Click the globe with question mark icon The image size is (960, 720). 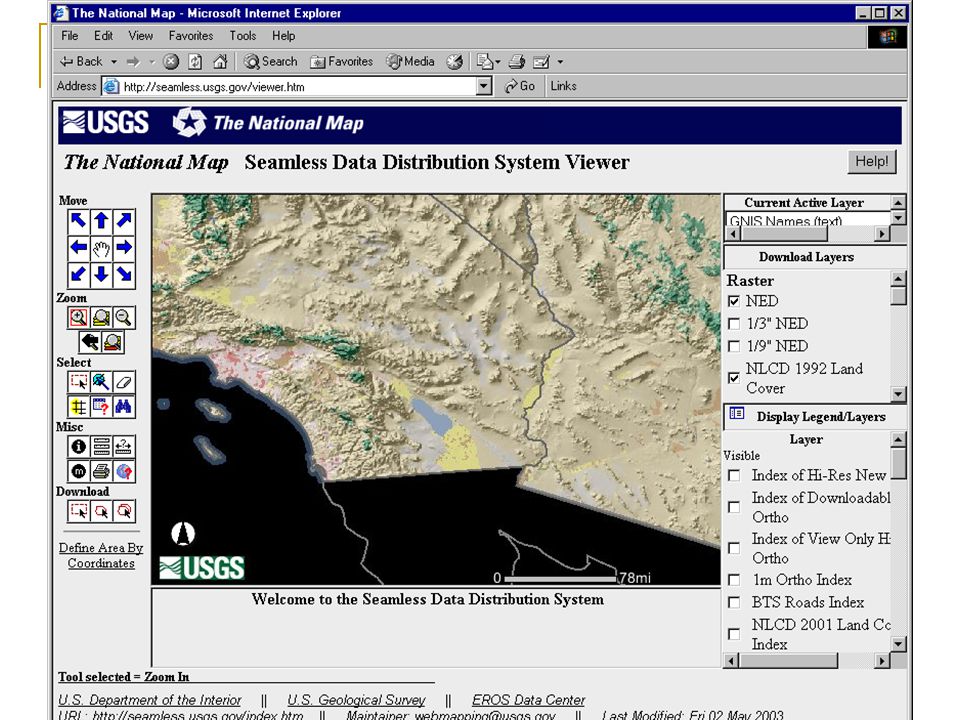tap(124, 471)
